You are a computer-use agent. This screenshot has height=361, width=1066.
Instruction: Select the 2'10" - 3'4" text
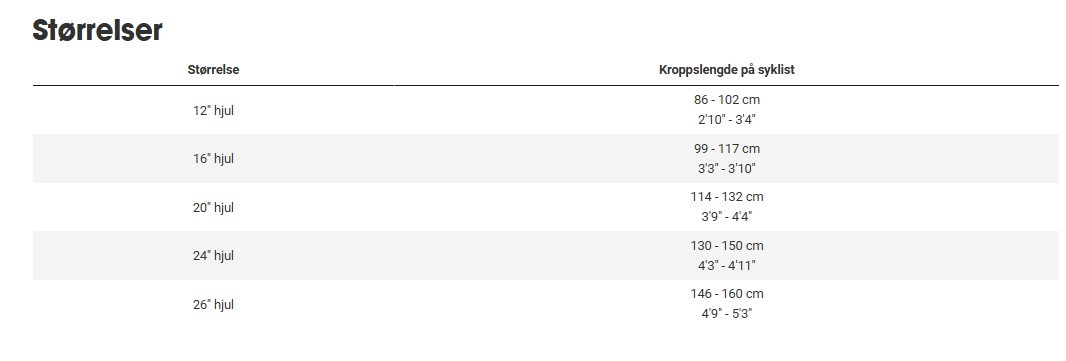(x=727, y=120)
